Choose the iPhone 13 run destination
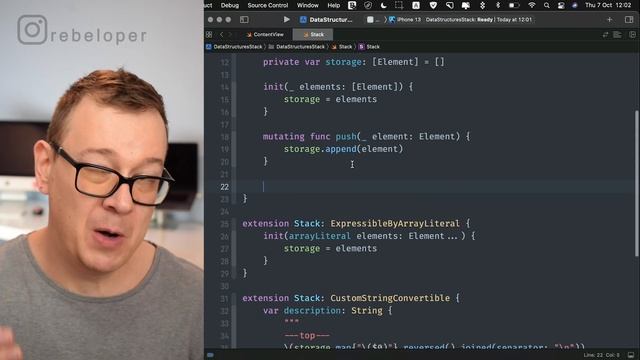 [x=405, y=20]
